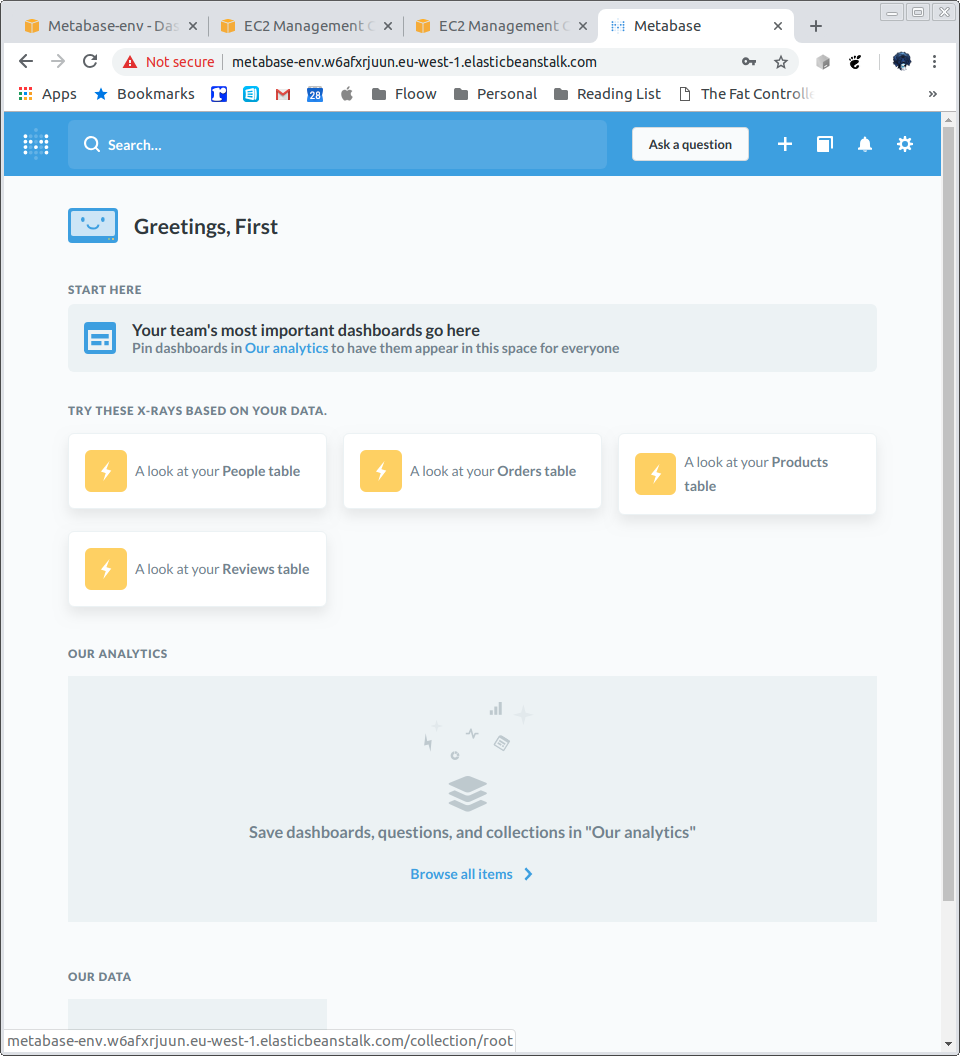Open the Chrome three-dot menu
Screen dimensions: 960x1056
[934, 61]
